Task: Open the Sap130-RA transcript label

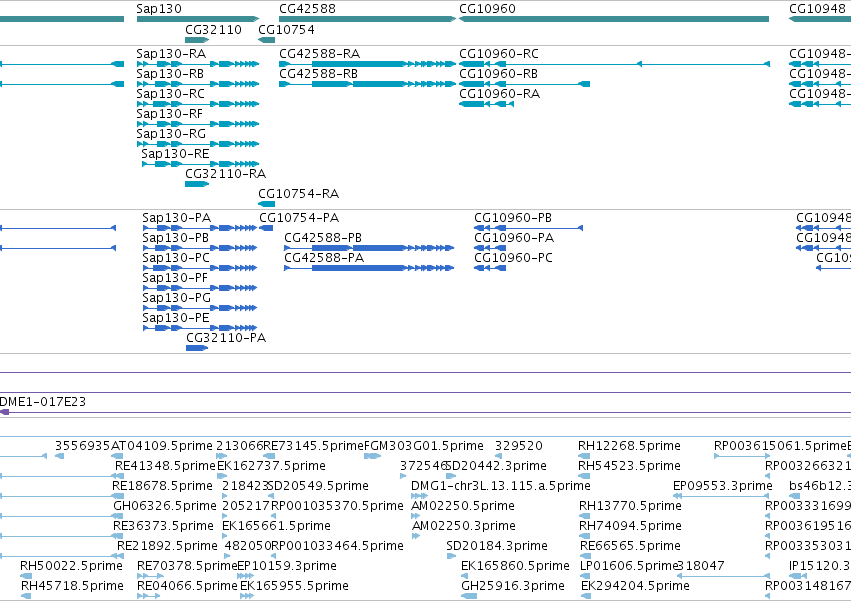Action: pyautogui.click(x=171, y=54)
